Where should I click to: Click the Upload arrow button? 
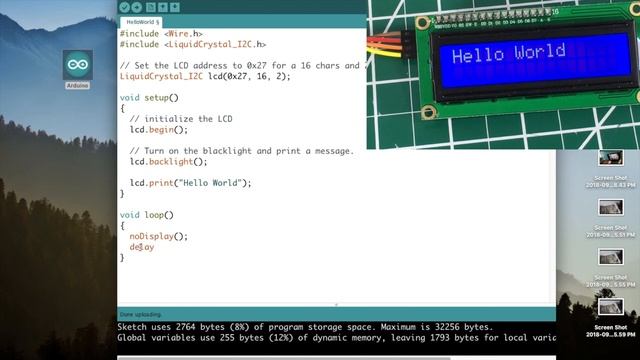(x=137, y=7)
